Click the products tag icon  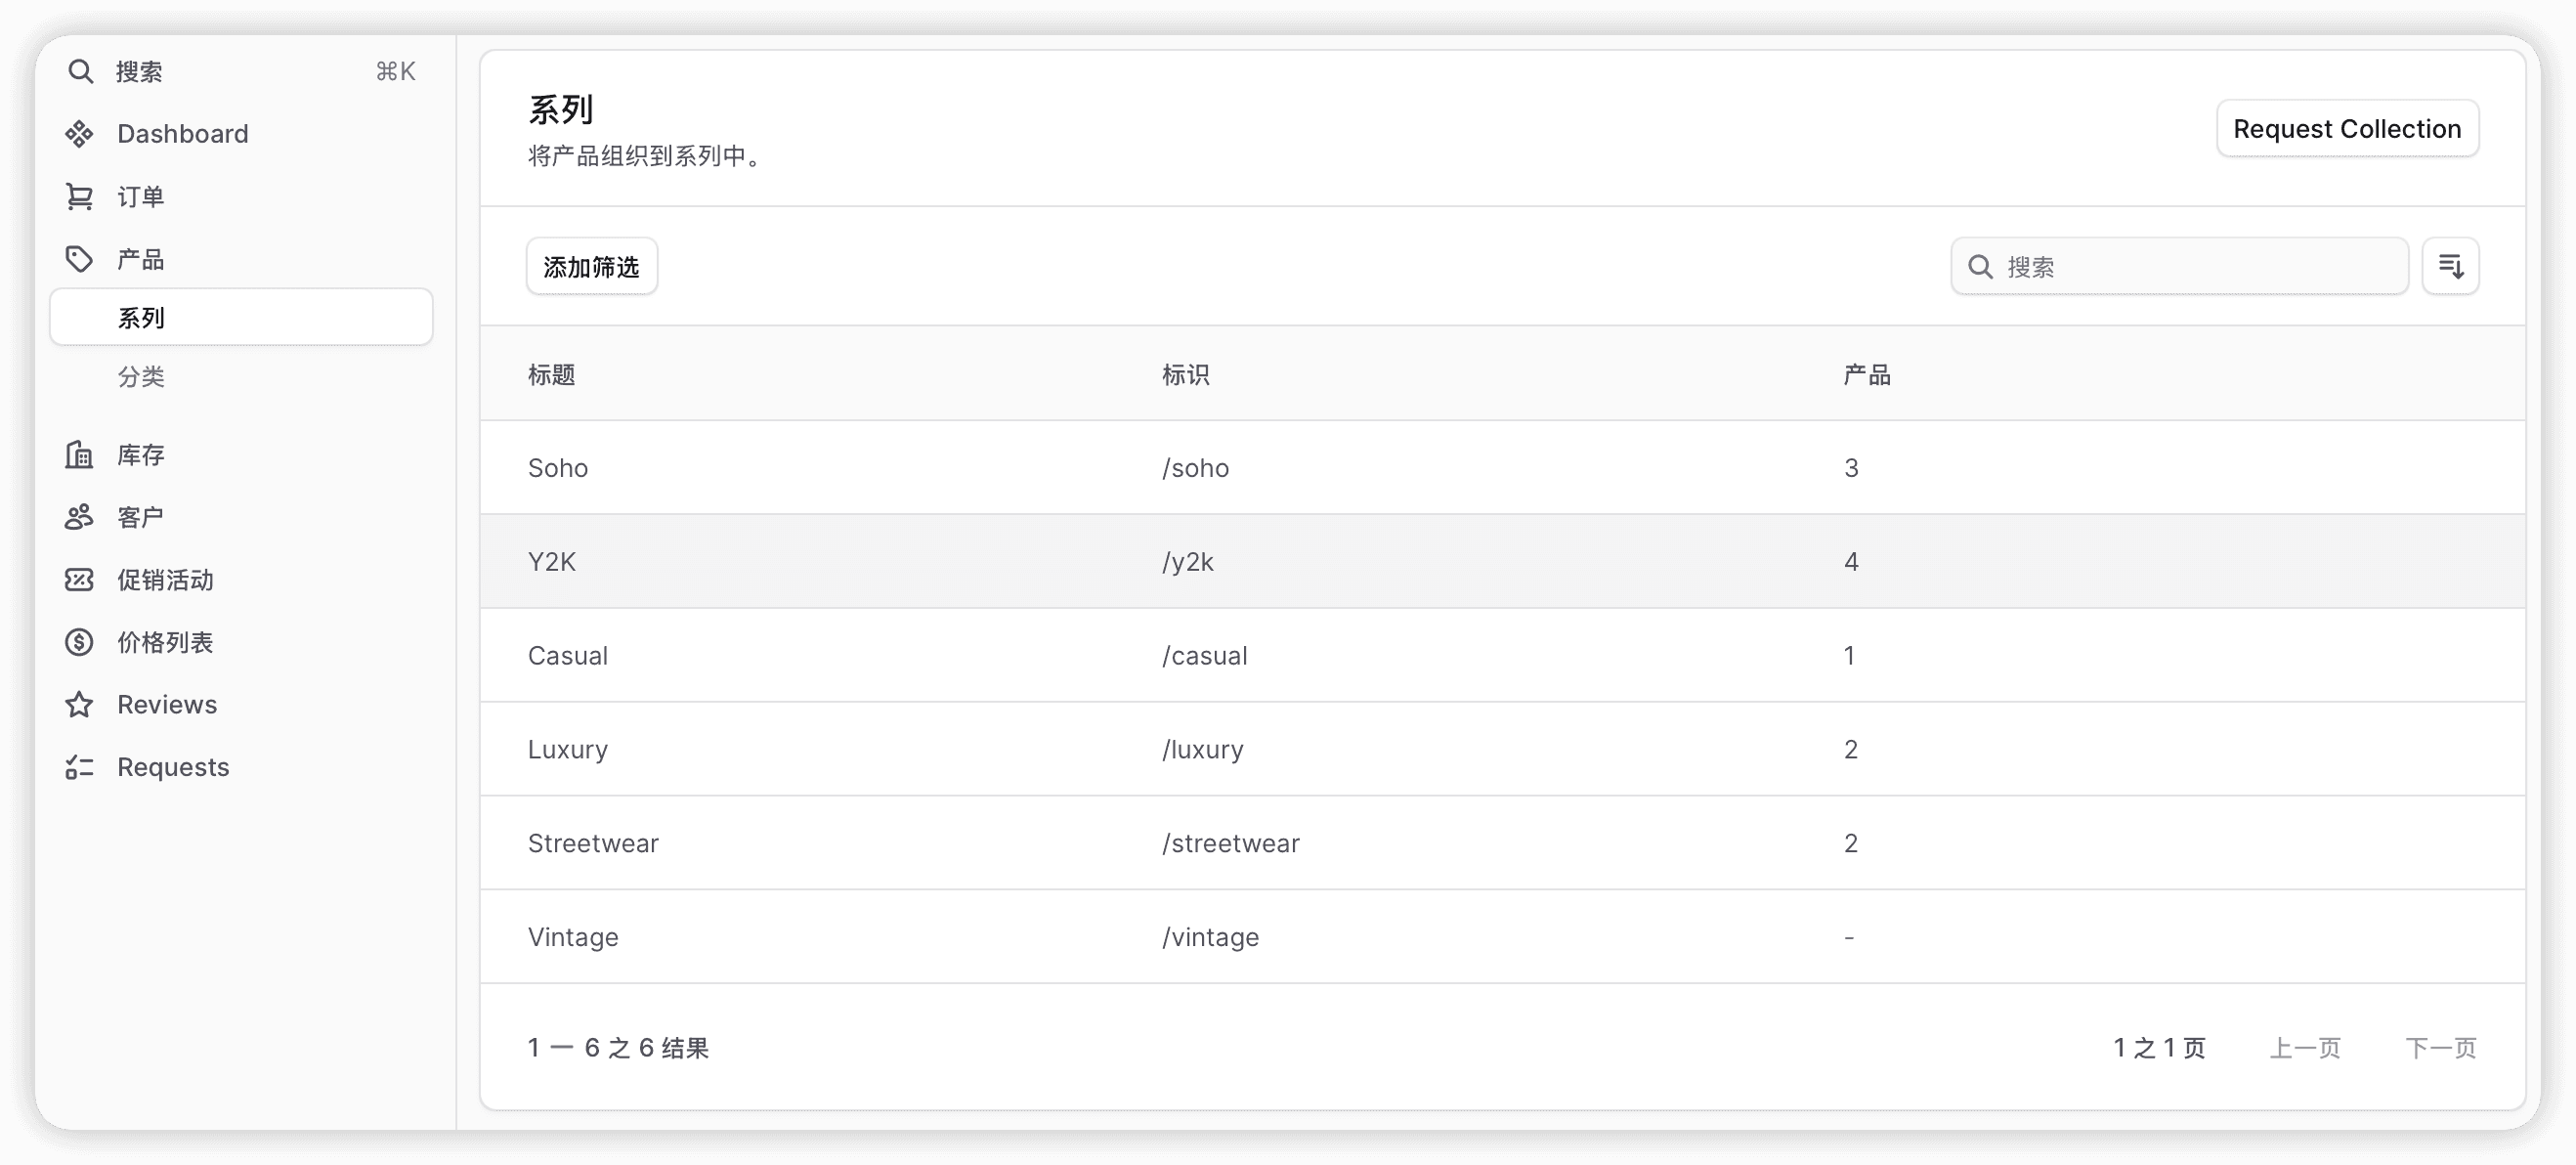coord(80,260)
